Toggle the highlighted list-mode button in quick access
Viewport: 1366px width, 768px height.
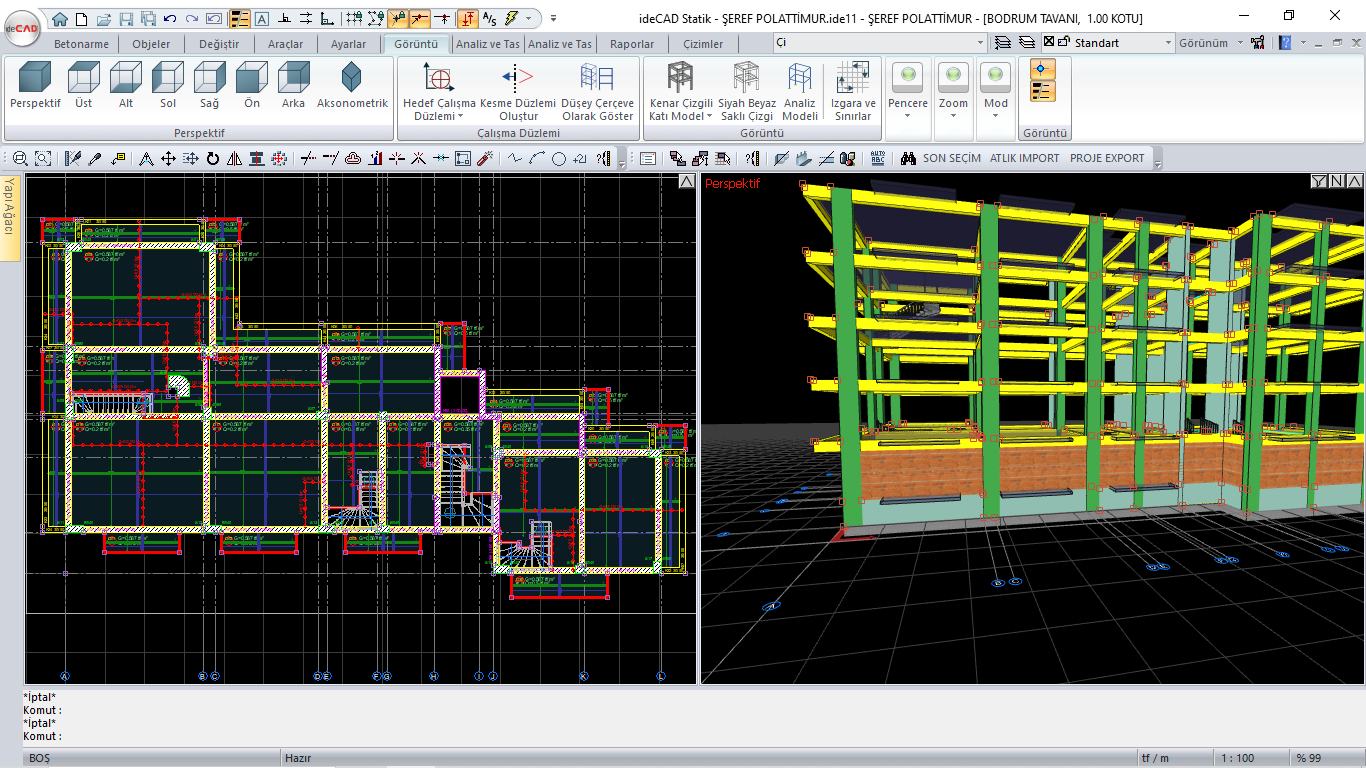coord(240,18)
